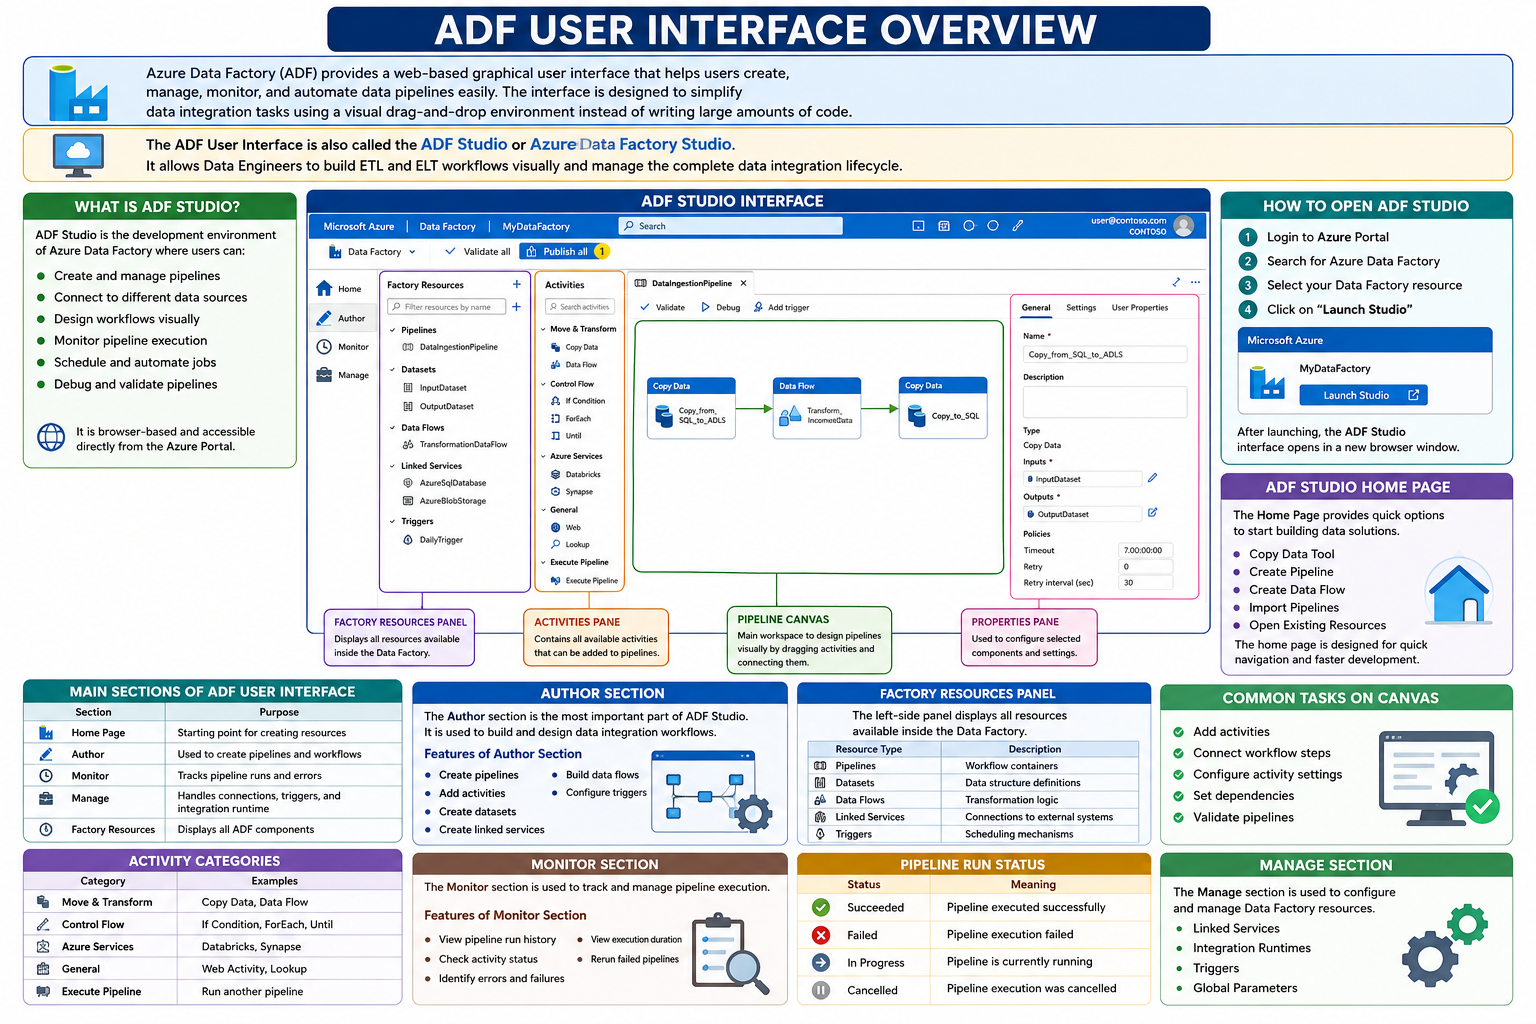This screenshot has height=1024, width=1536.
Task: Select the ForEach activity icon
Action: [556, 419]
